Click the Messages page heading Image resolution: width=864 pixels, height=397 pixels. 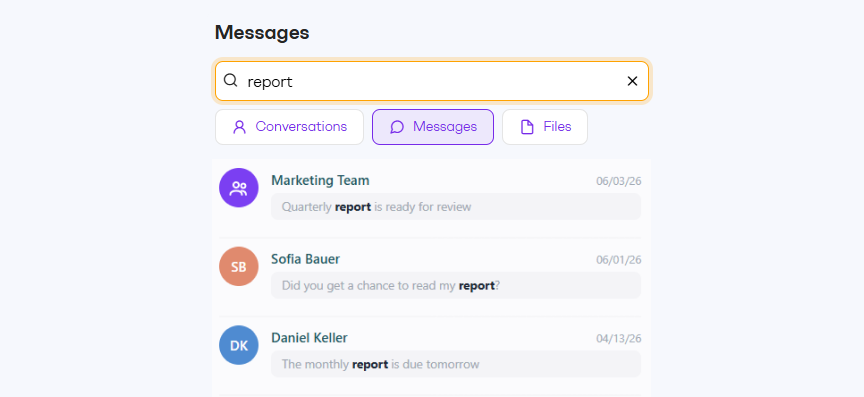tap(262, 33)
